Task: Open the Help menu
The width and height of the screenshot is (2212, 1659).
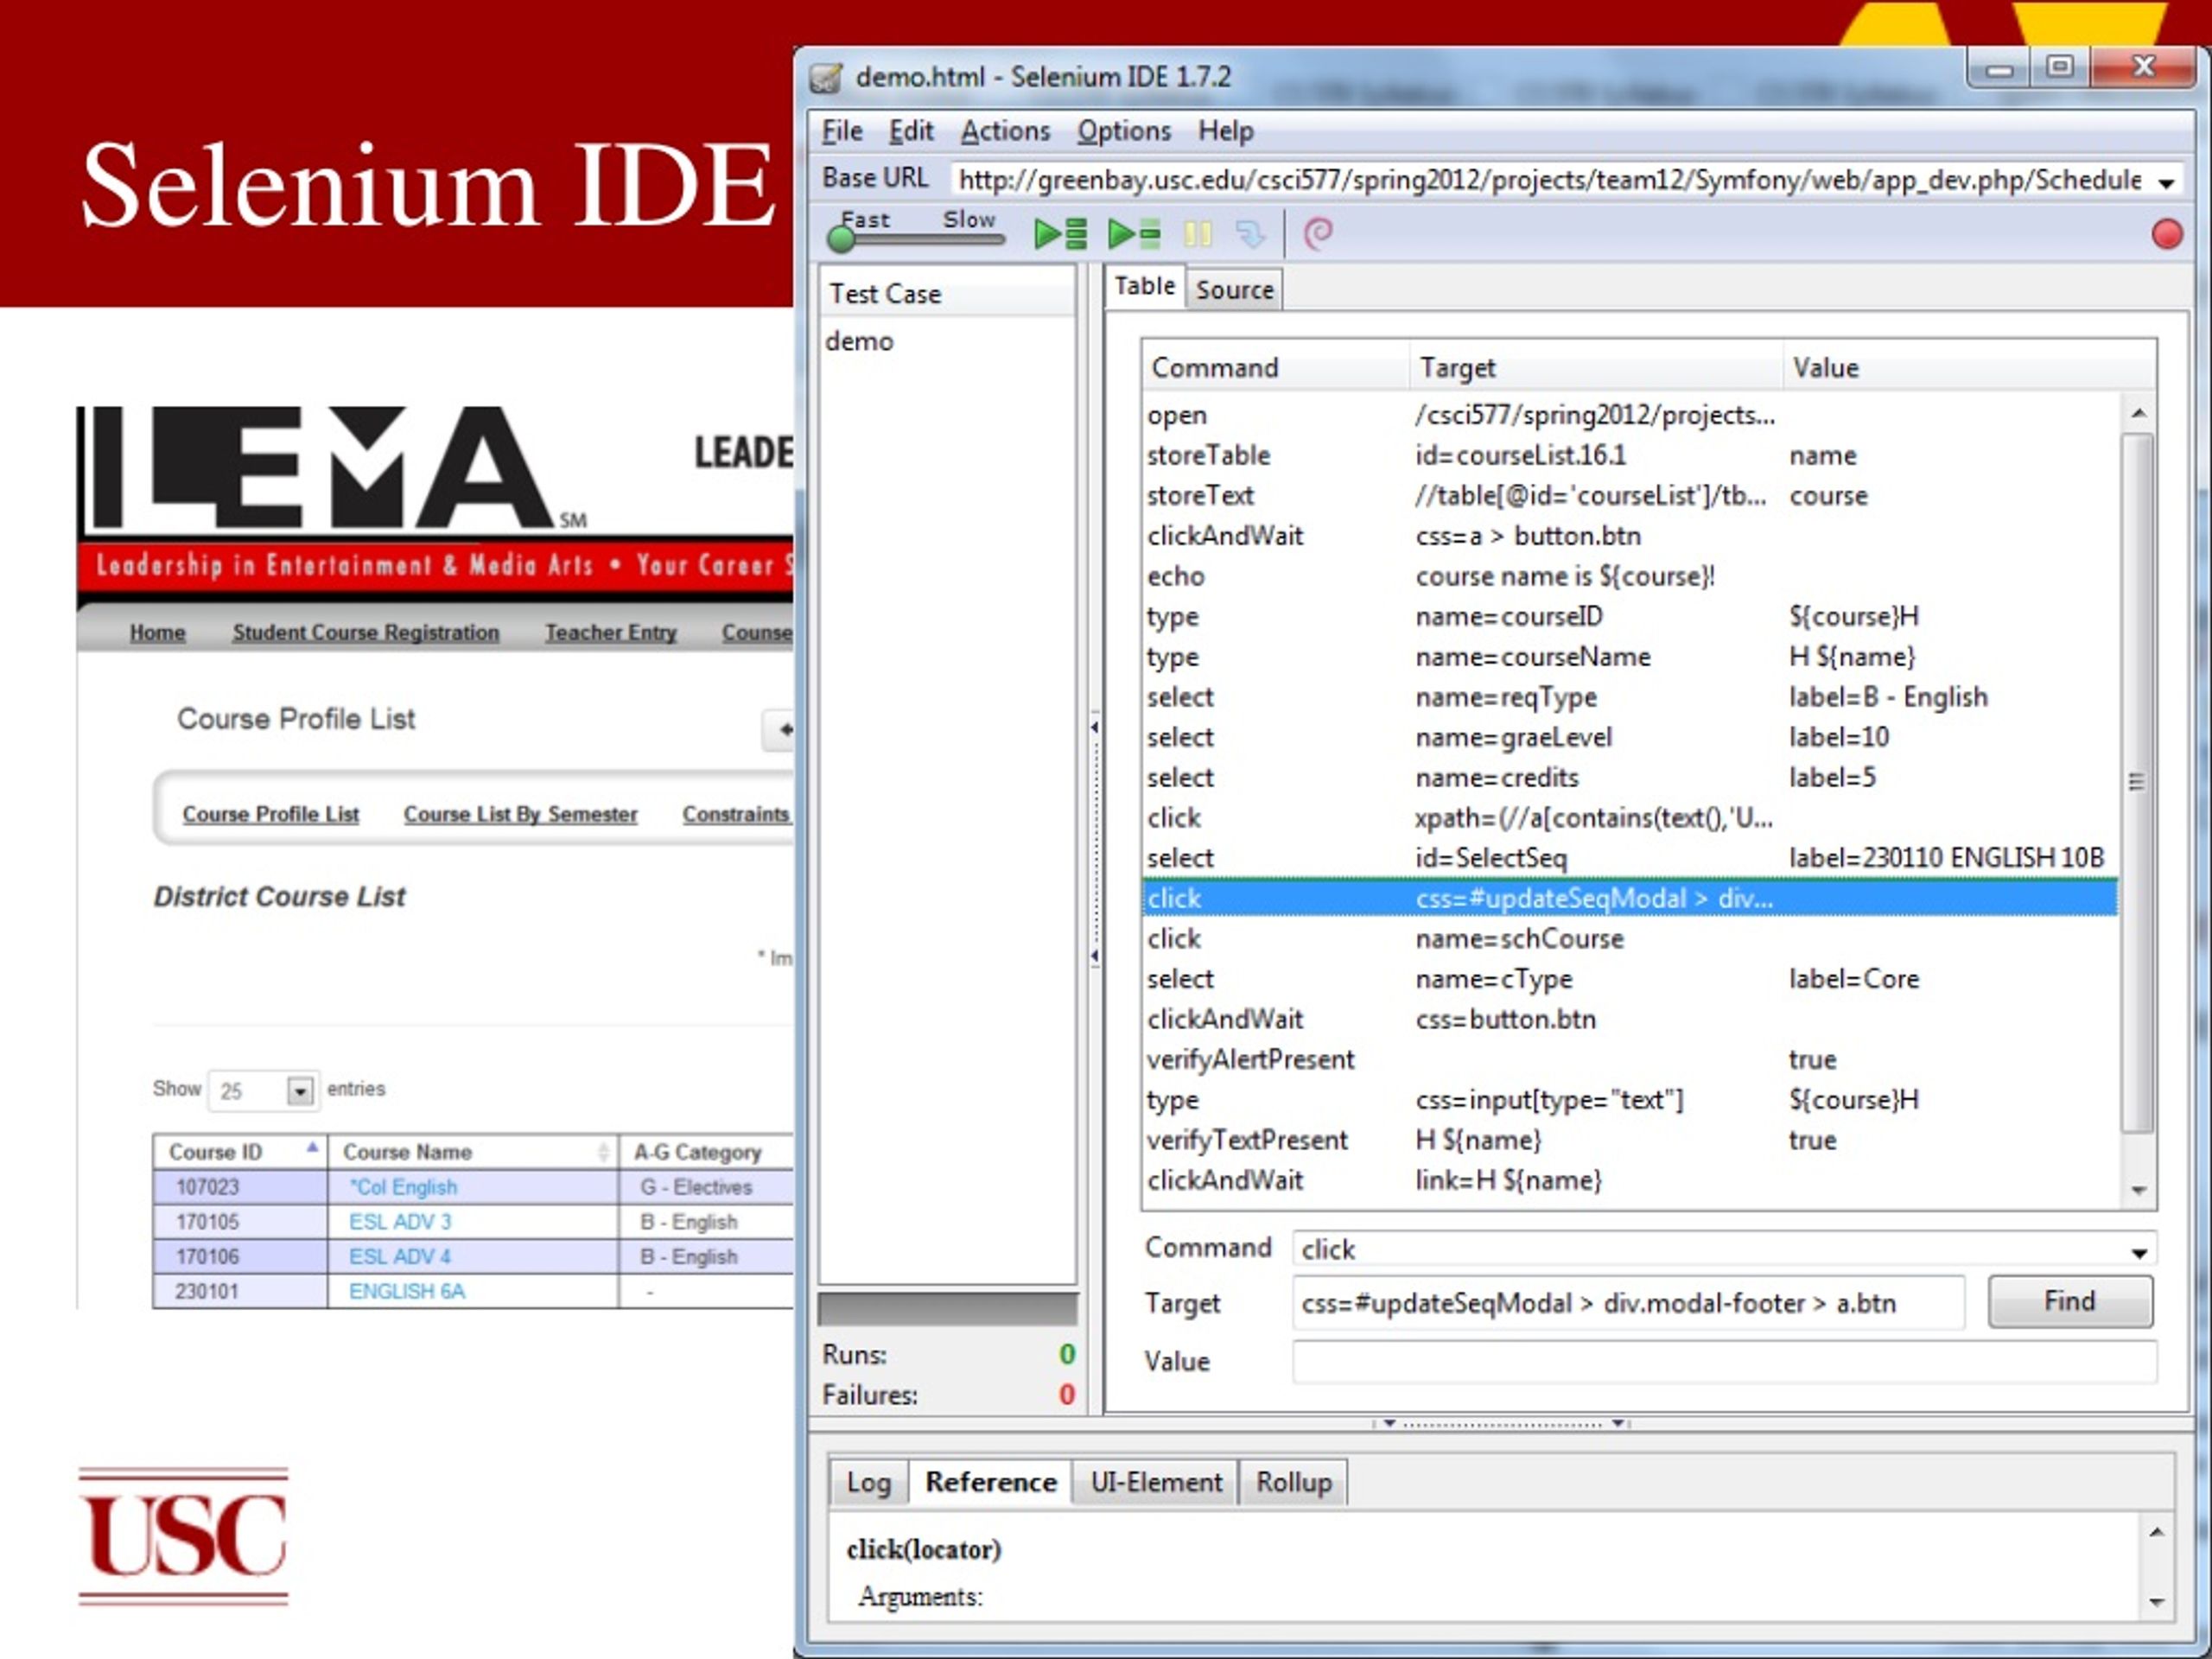Action: click(1226, 131)
